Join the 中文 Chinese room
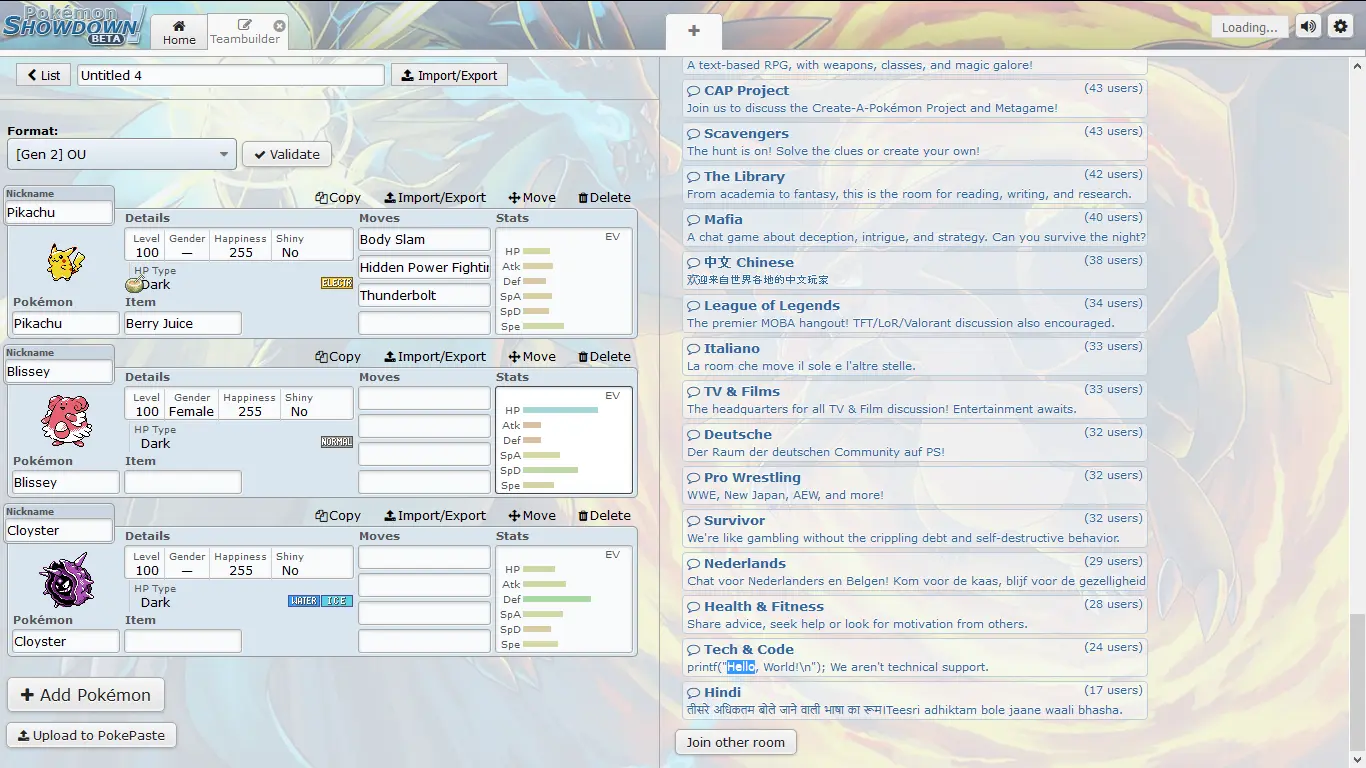The image size is (1366, 768). pos(914,271)
